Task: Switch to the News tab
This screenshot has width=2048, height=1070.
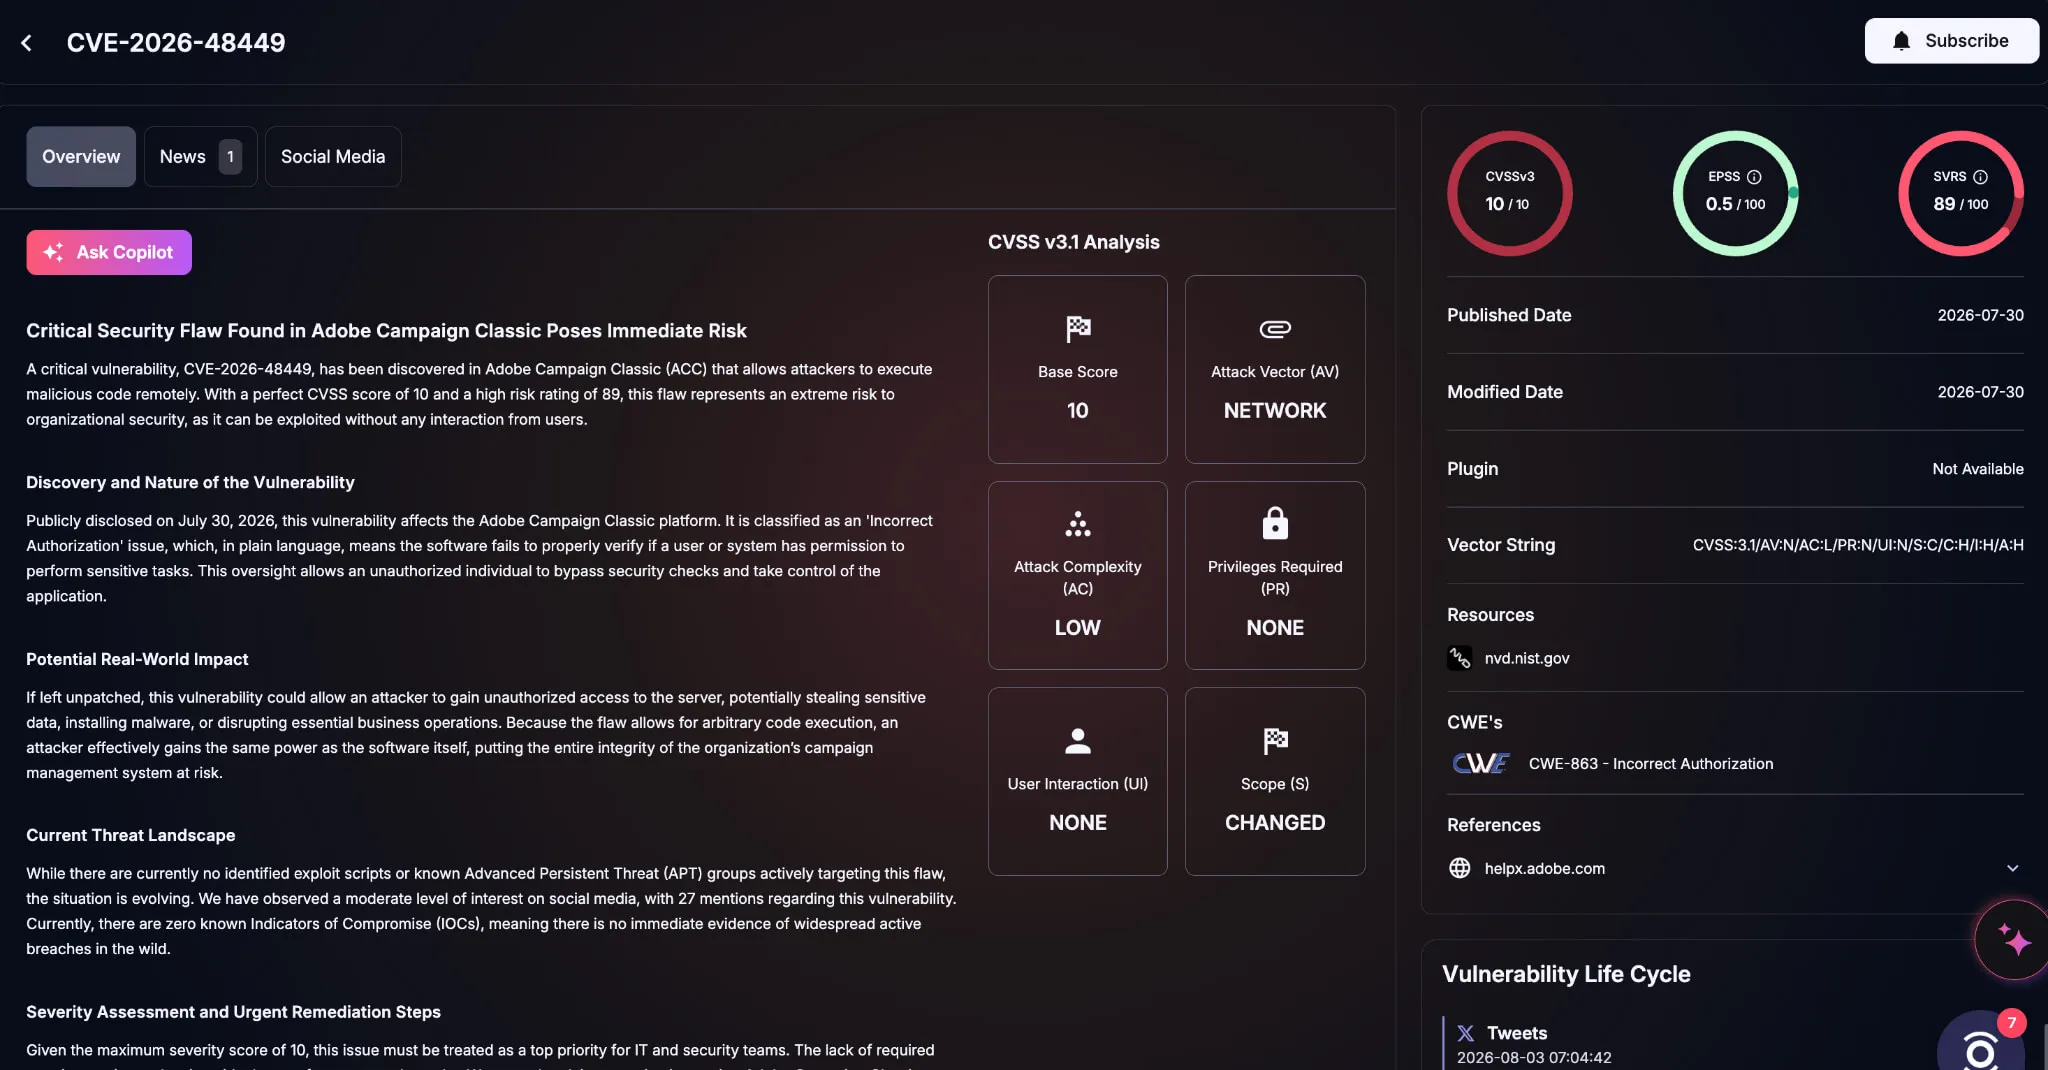Action: [200, 157]
